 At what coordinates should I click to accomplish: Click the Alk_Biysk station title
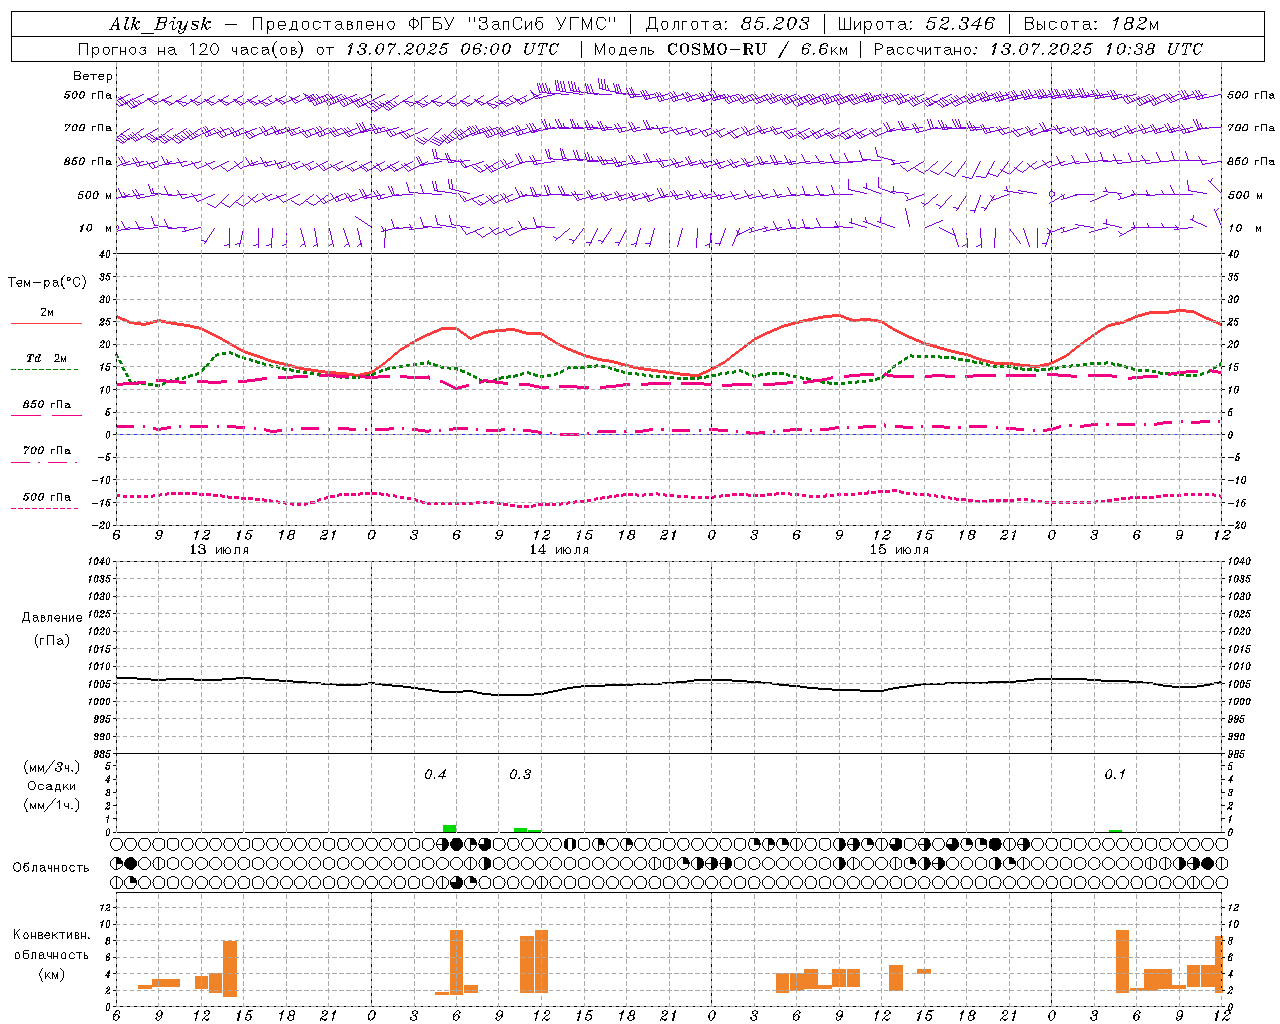(x=160, y=24)
